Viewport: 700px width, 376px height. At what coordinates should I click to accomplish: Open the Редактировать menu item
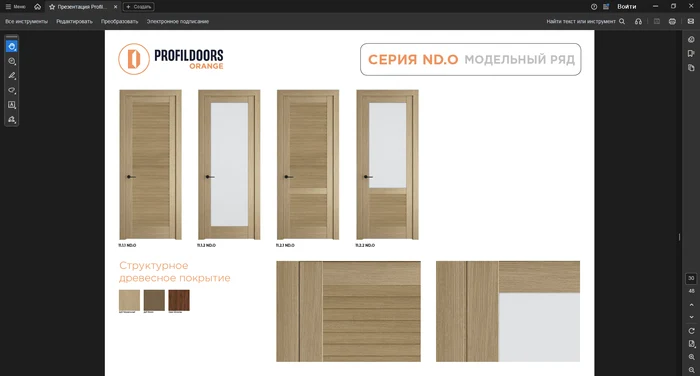click(x=74, y=21)
